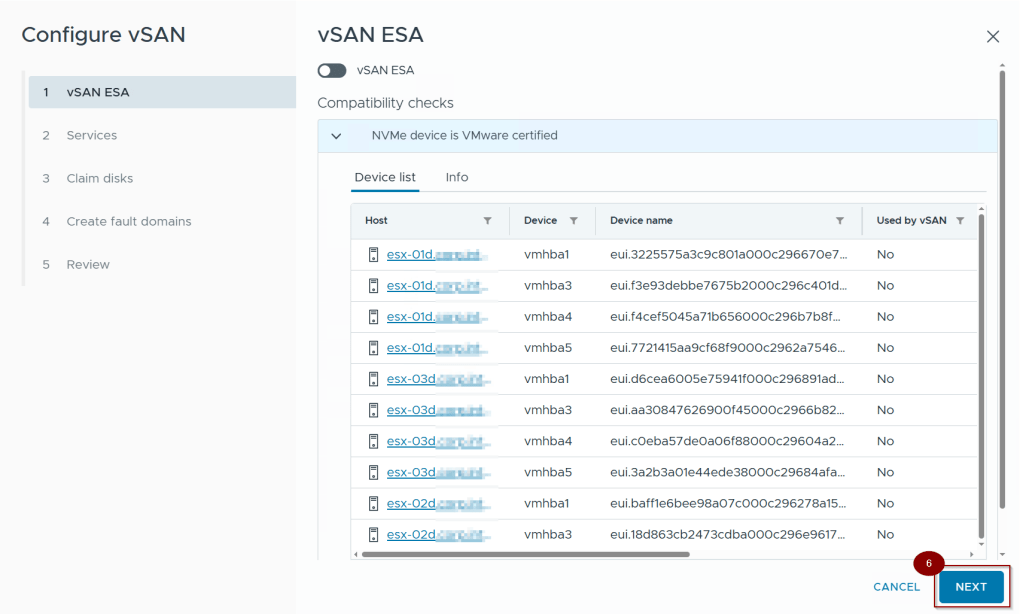Click the horizontal scrollbar of device table

[525, 553]
